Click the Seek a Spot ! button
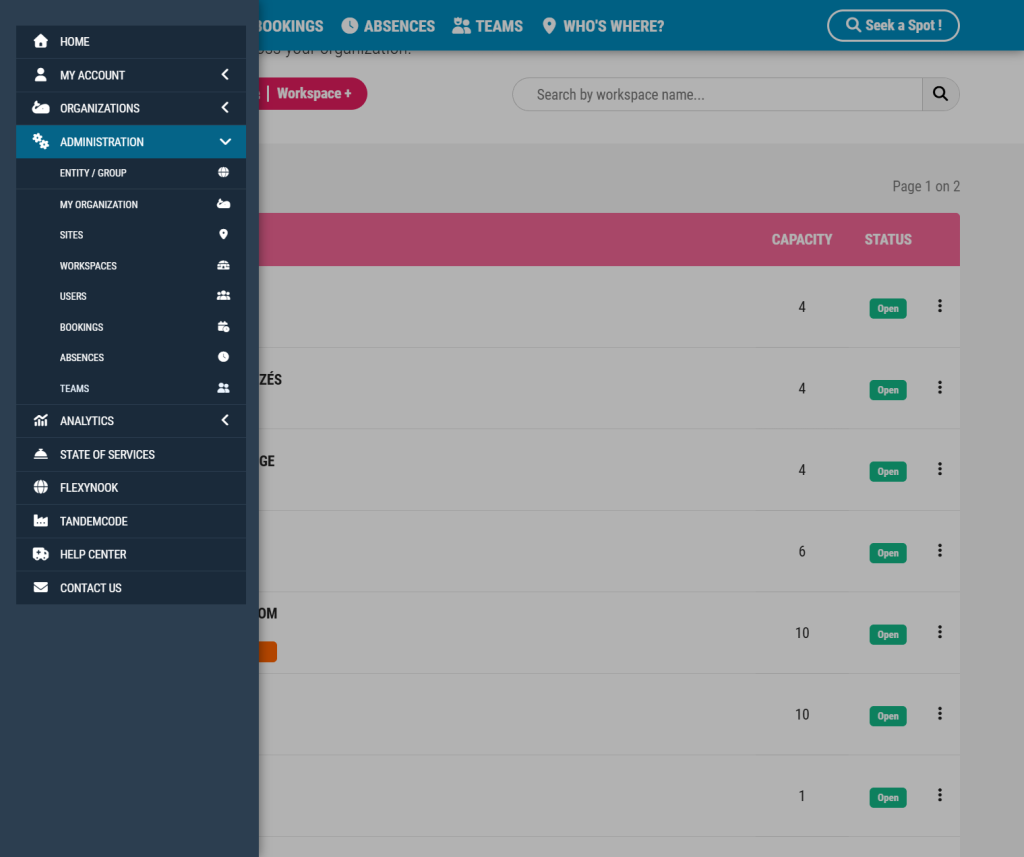 893,25
